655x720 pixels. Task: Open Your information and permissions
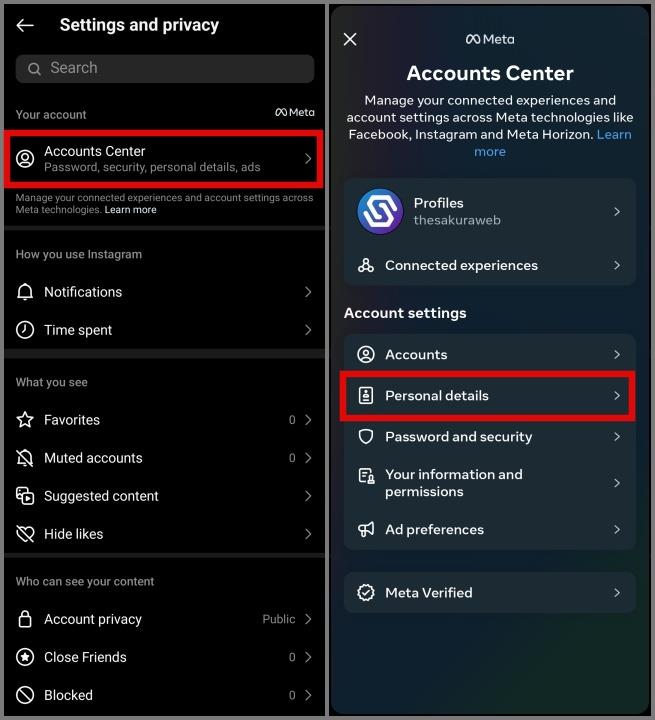click(x=490, y=483)
